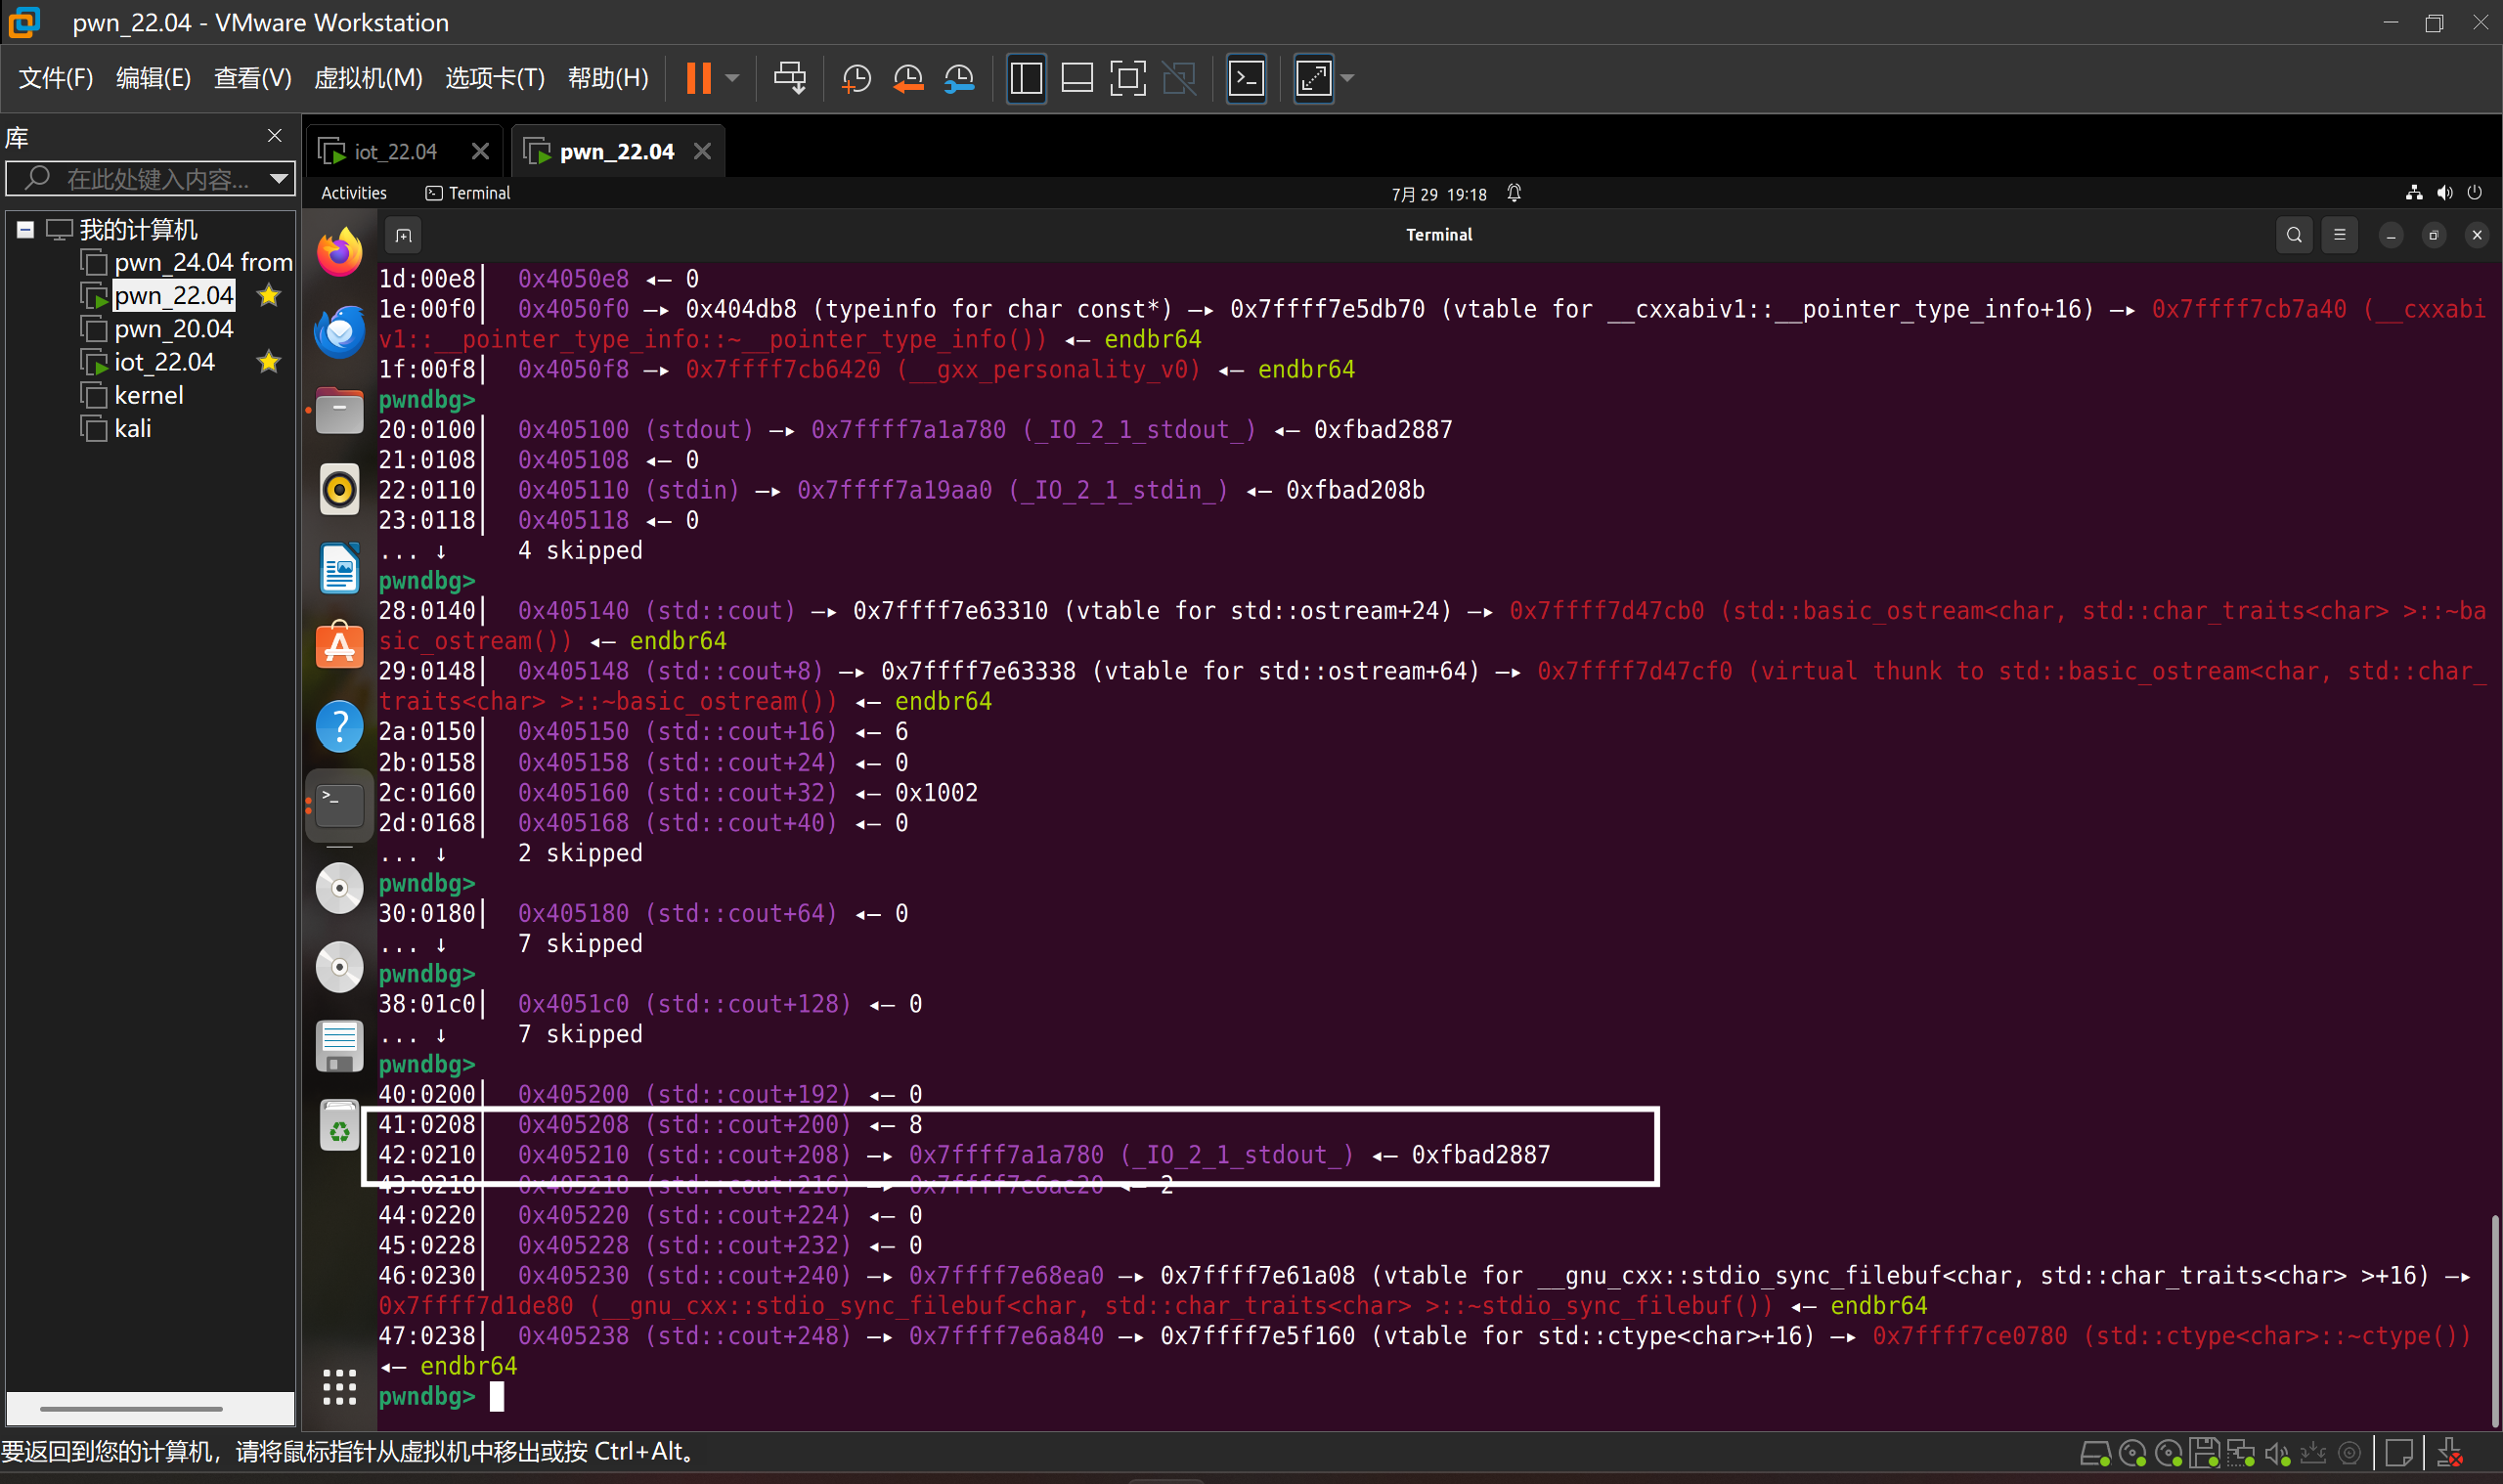Open the floppy disk drive from dock

coord(339,1047)
